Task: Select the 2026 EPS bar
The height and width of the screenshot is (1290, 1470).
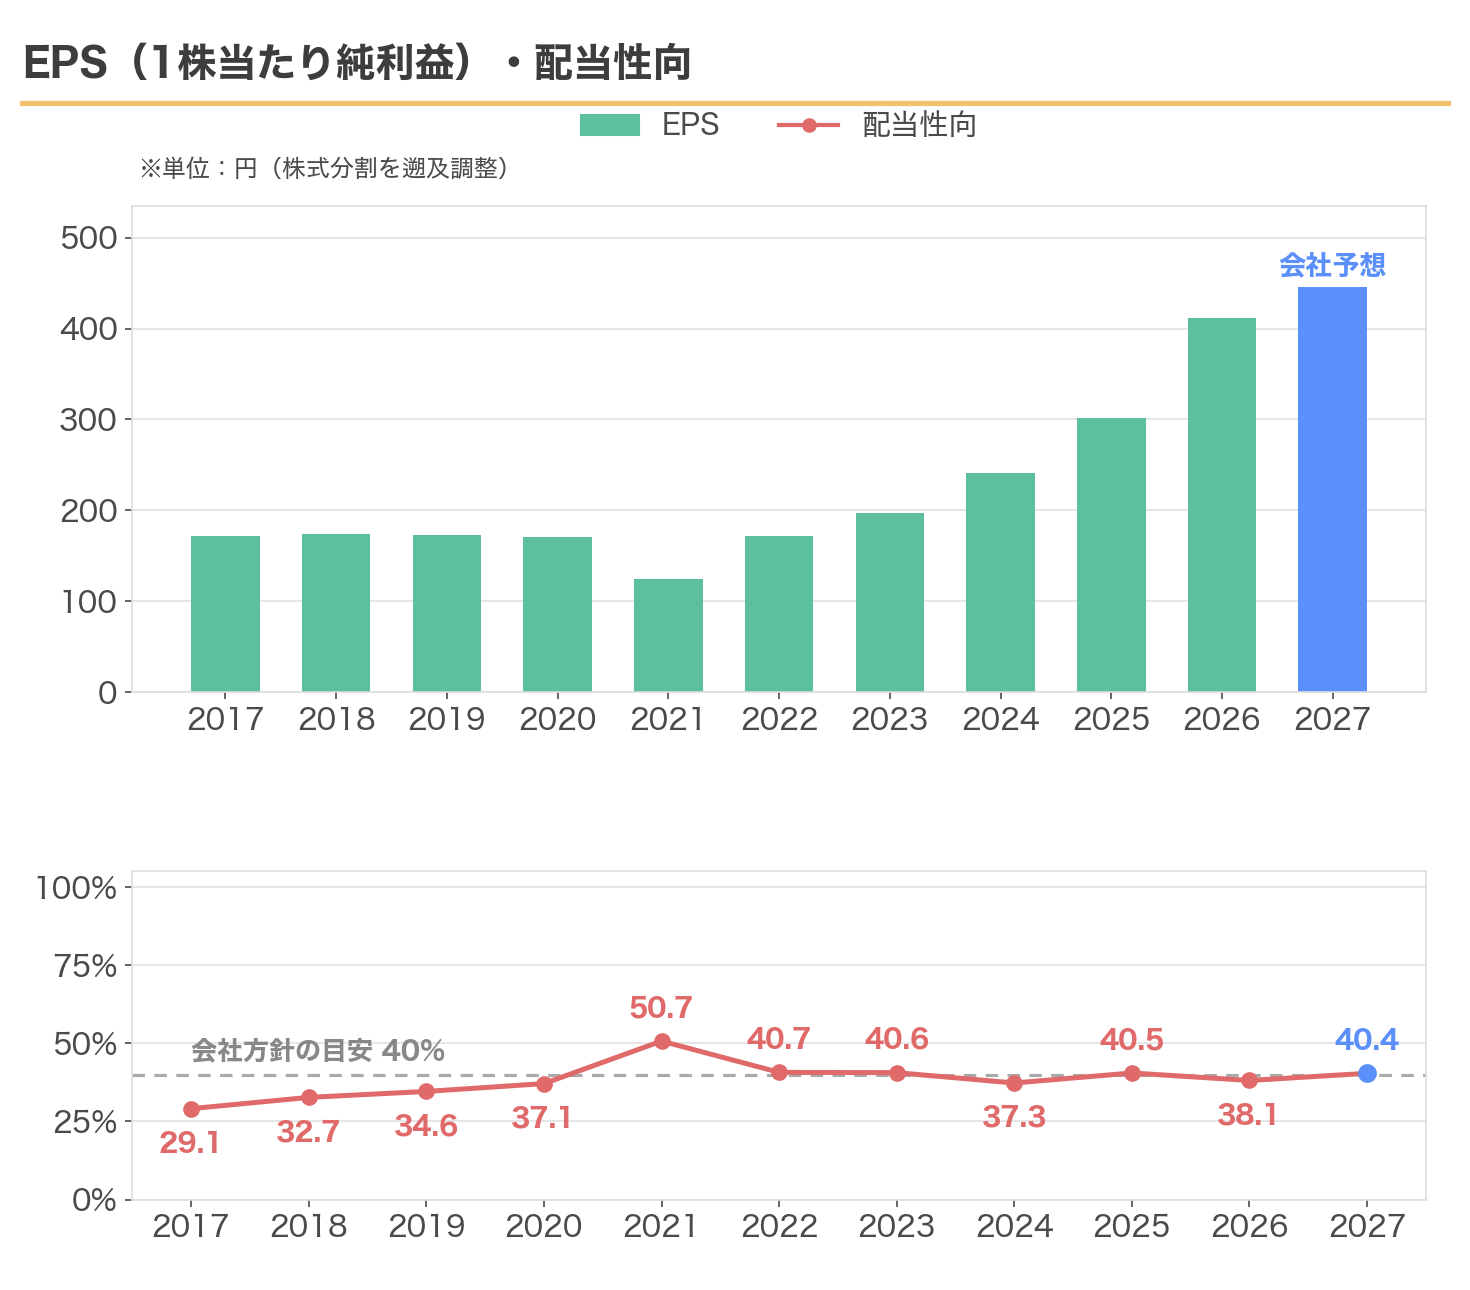Action: pyautogui.click(x=1222, y=505)
